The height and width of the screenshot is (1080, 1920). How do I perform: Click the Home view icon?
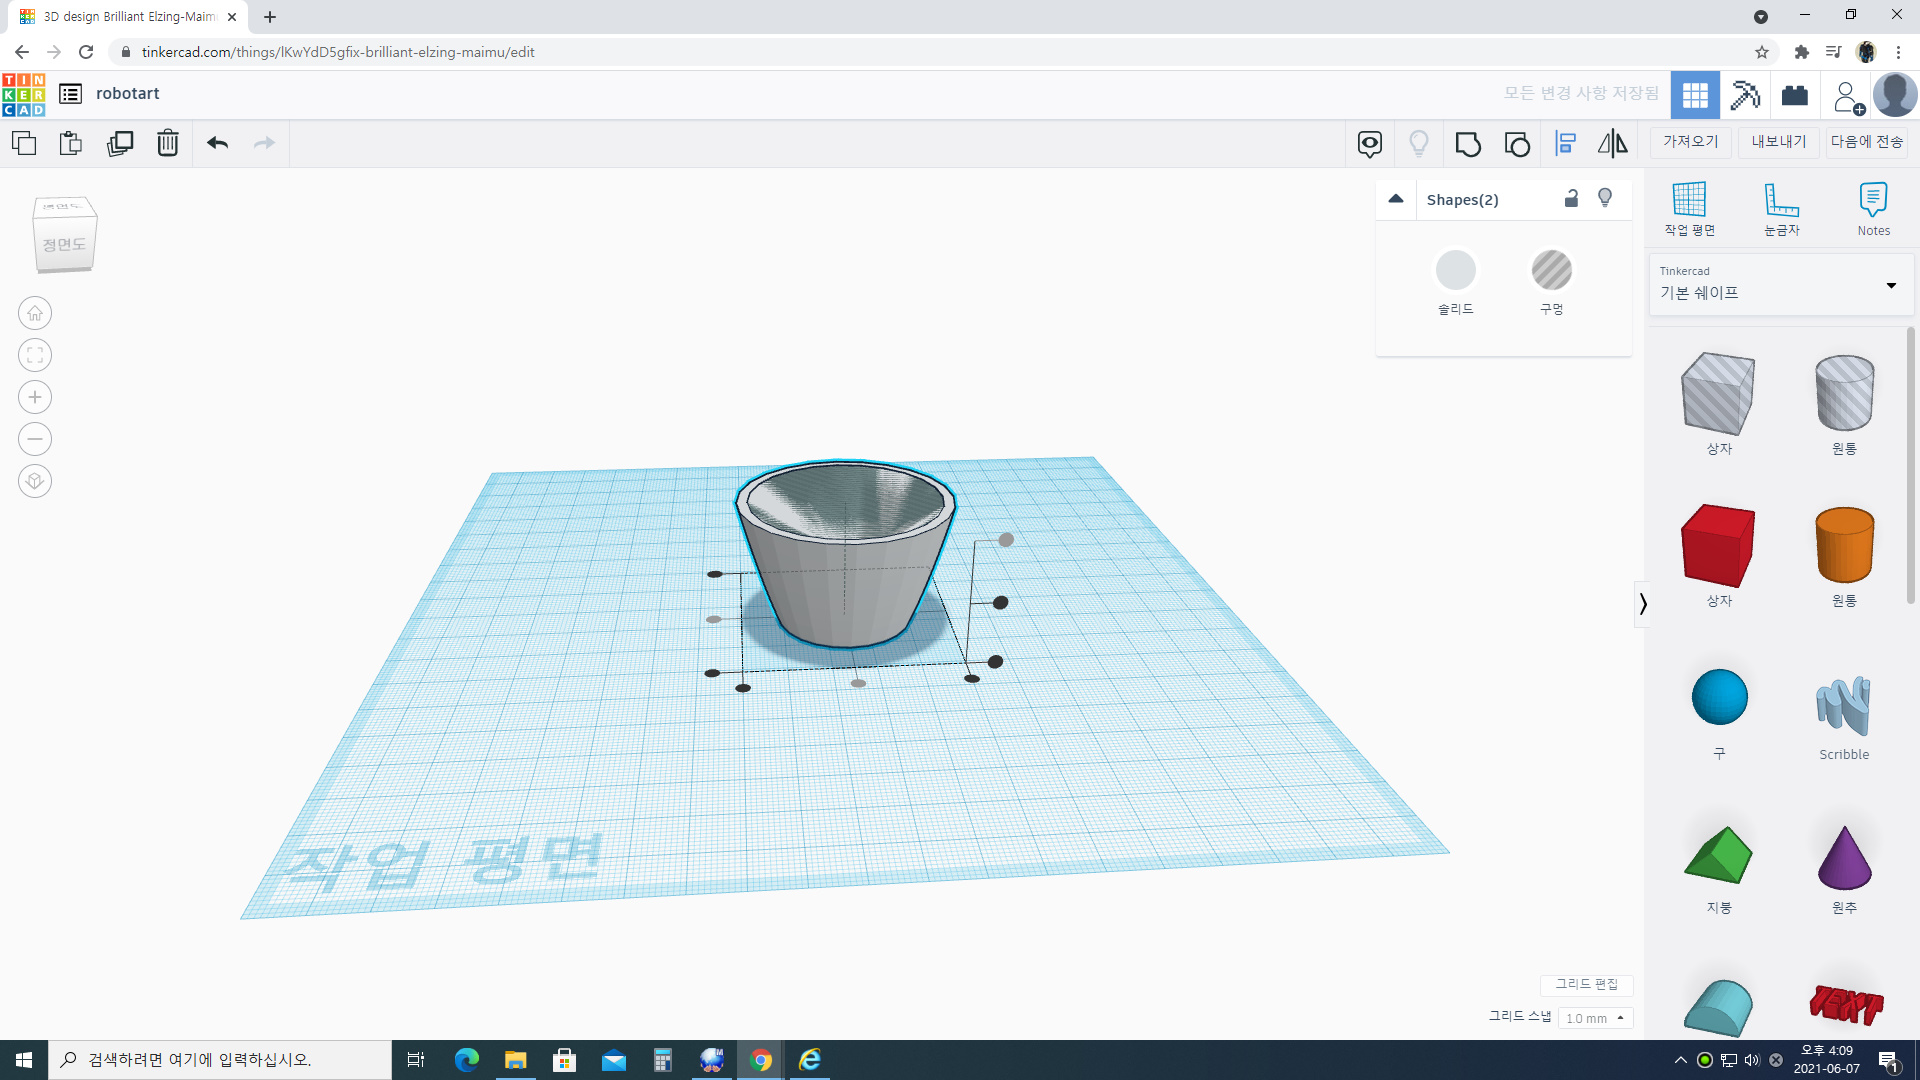(x=35, y=314)
